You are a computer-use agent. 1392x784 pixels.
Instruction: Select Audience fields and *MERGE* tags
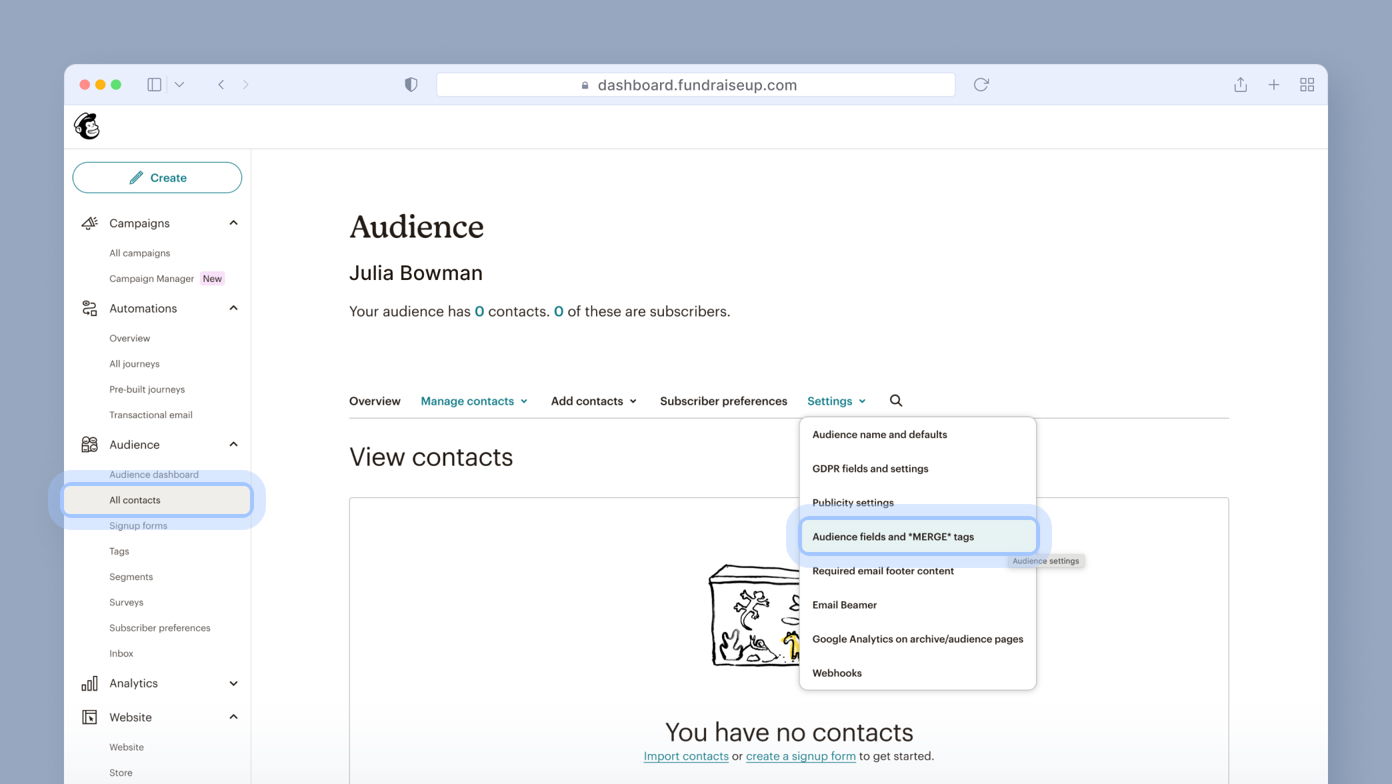[x=893, y=537]
